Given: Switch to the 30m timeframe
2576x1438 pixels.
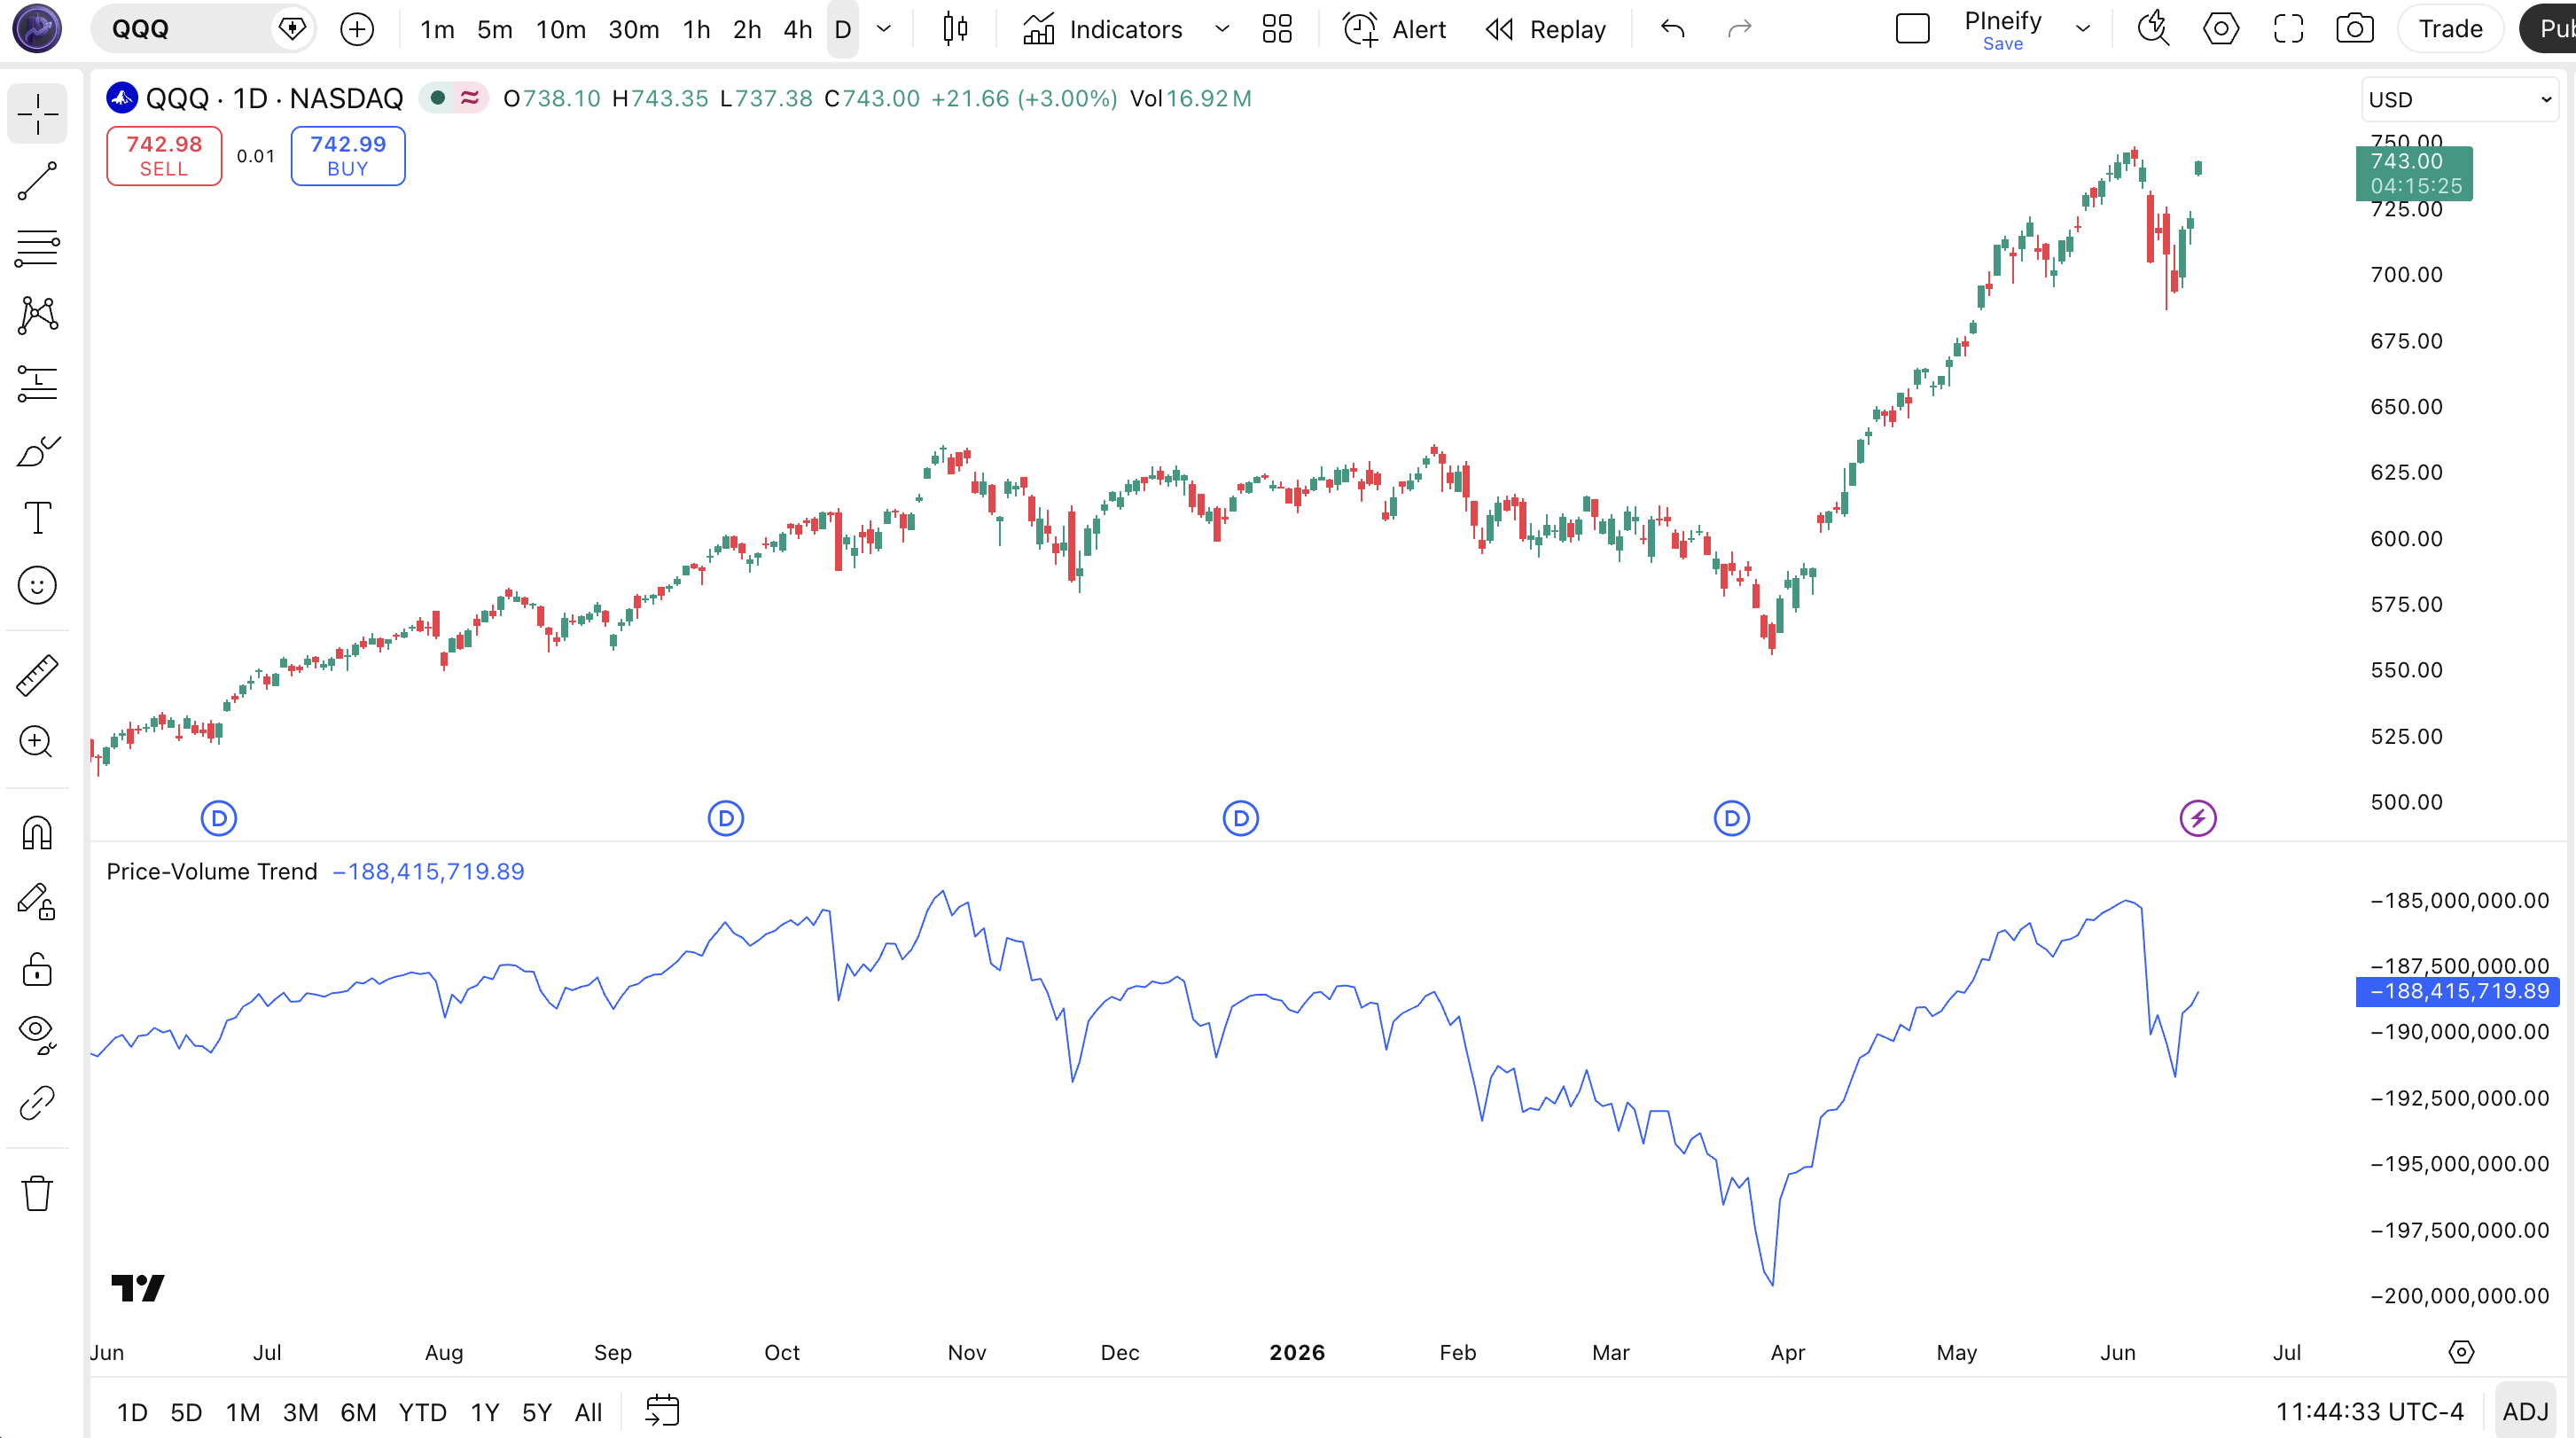Looking at the screenshot, I should 634,29.
